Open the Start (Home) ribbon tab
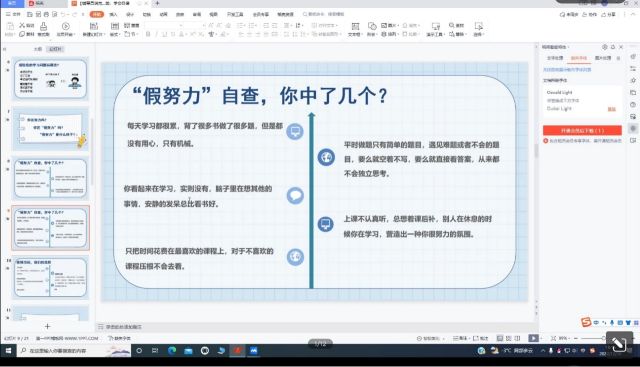 (97, 14)
